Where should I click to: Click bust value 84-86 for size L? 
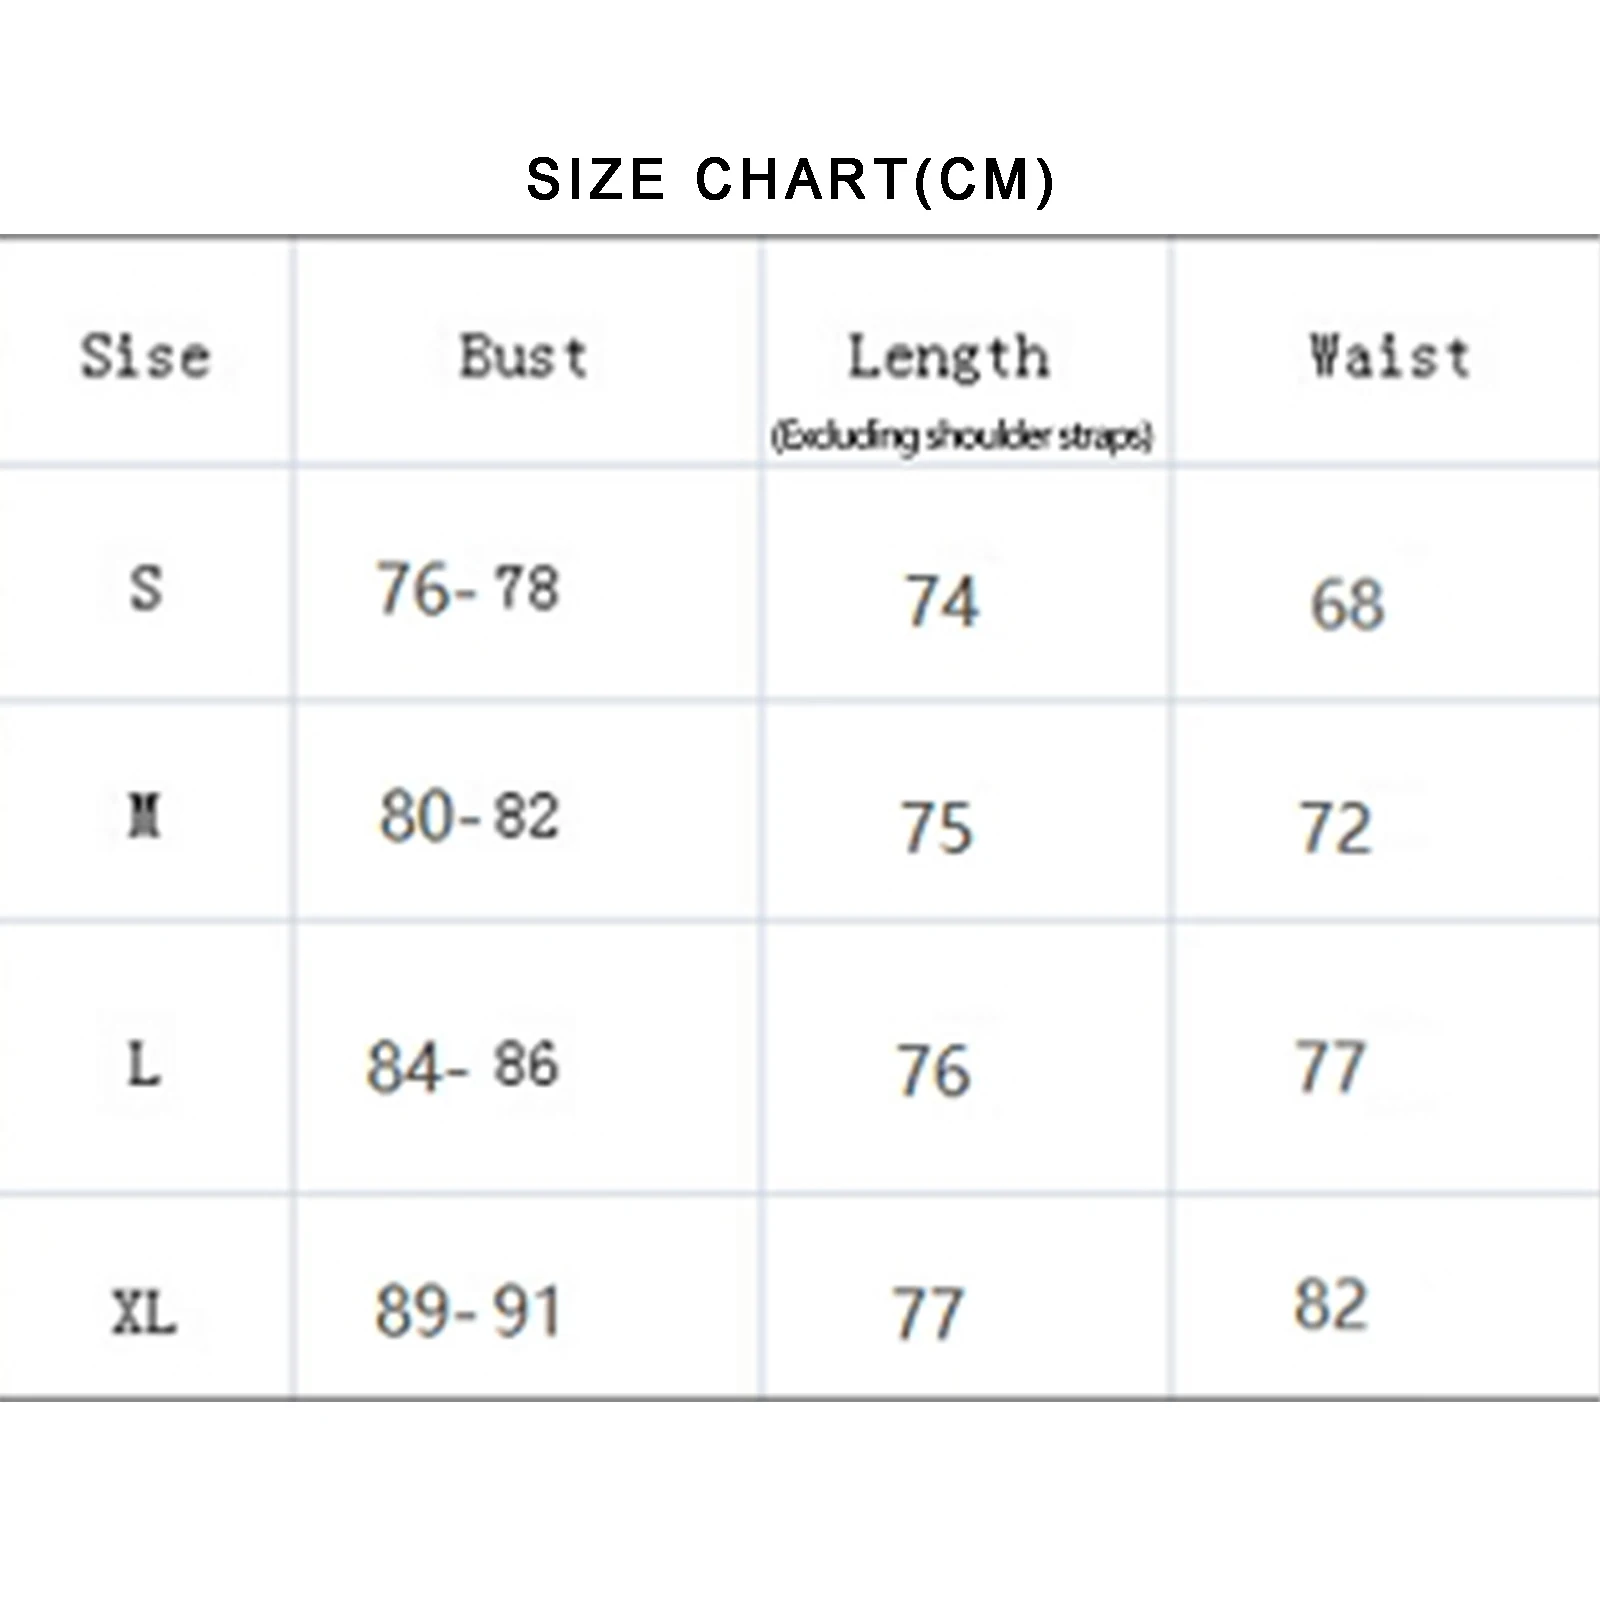tap(463, 1065)
